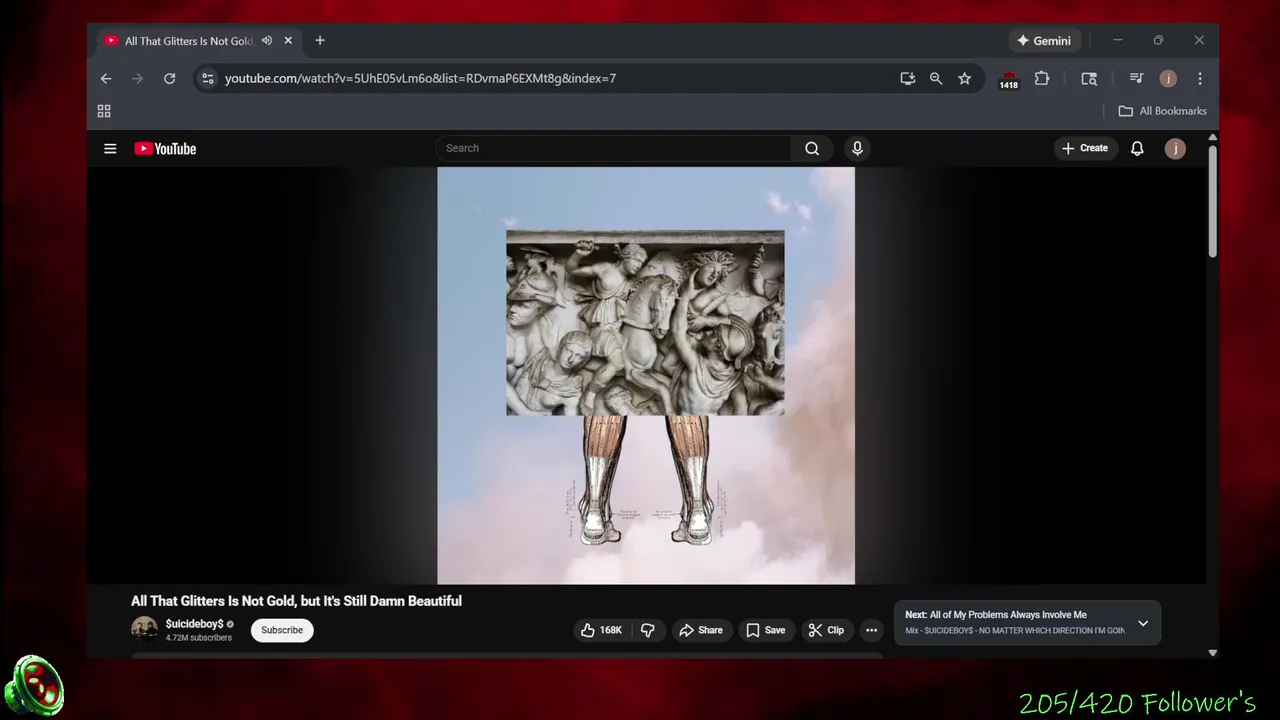Subscribe to the $uicideboy$ channel
The height and width of the screenshot is (720, 1280).
(282, 630)
